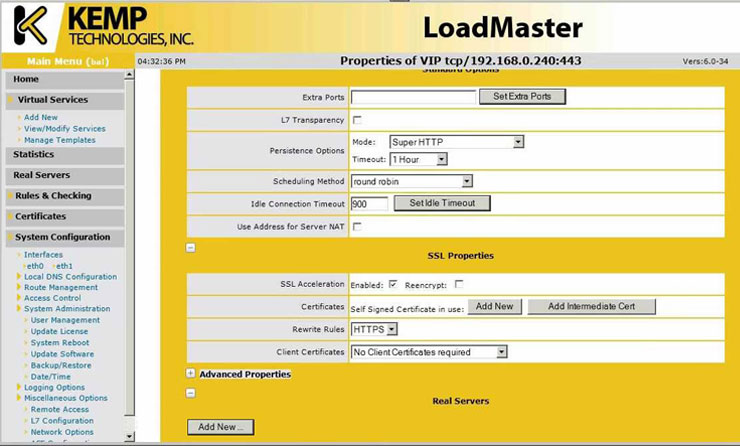Viewport: 740px width, 446px height.
Task: Open the Client Certificates dropdown
Action: pos(429,352)
